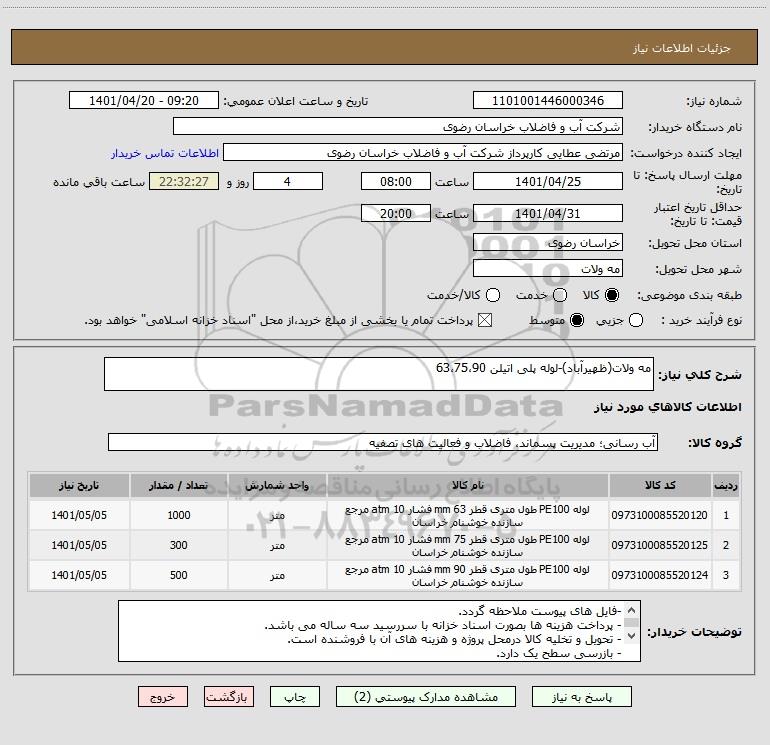This screenshot has height=745, width=770.
Task: Click واحد شمارش column header
Action: point(277,486)
